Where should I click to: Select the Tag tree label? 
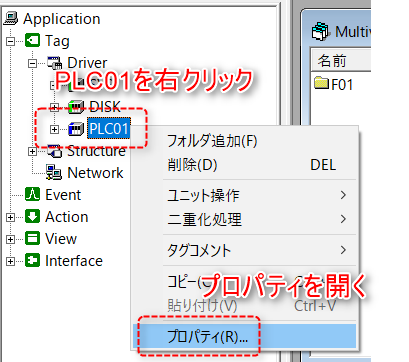pos(57,41)
